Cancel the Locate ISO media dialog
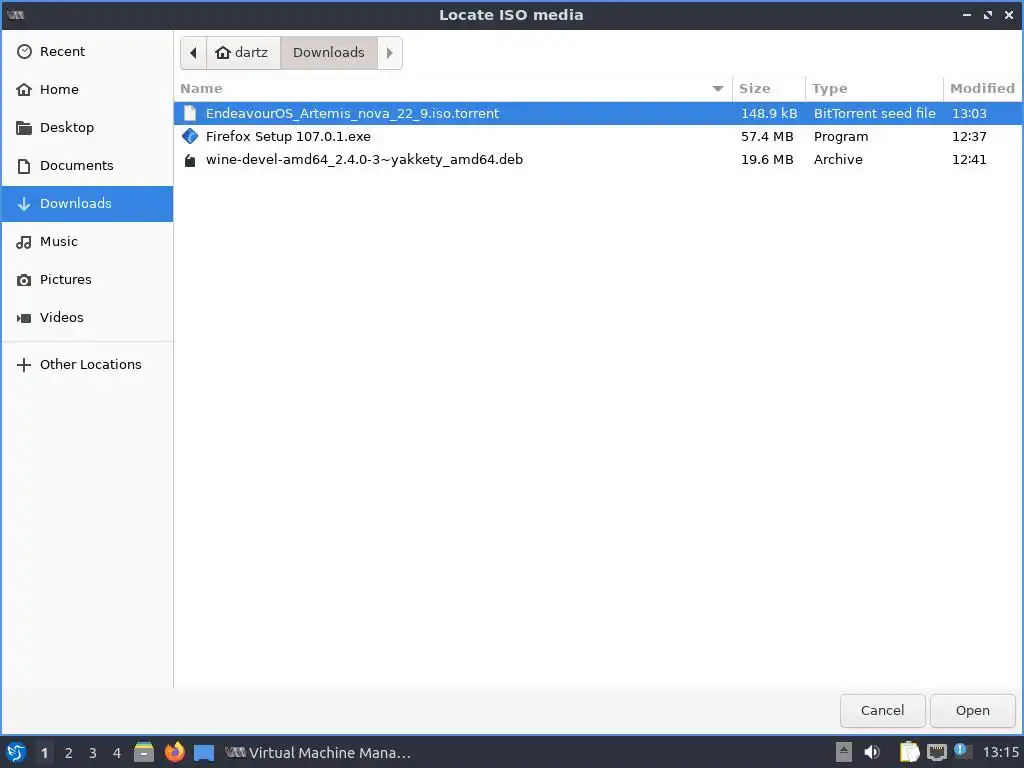1024x768 pixels. tap(882, 711)
